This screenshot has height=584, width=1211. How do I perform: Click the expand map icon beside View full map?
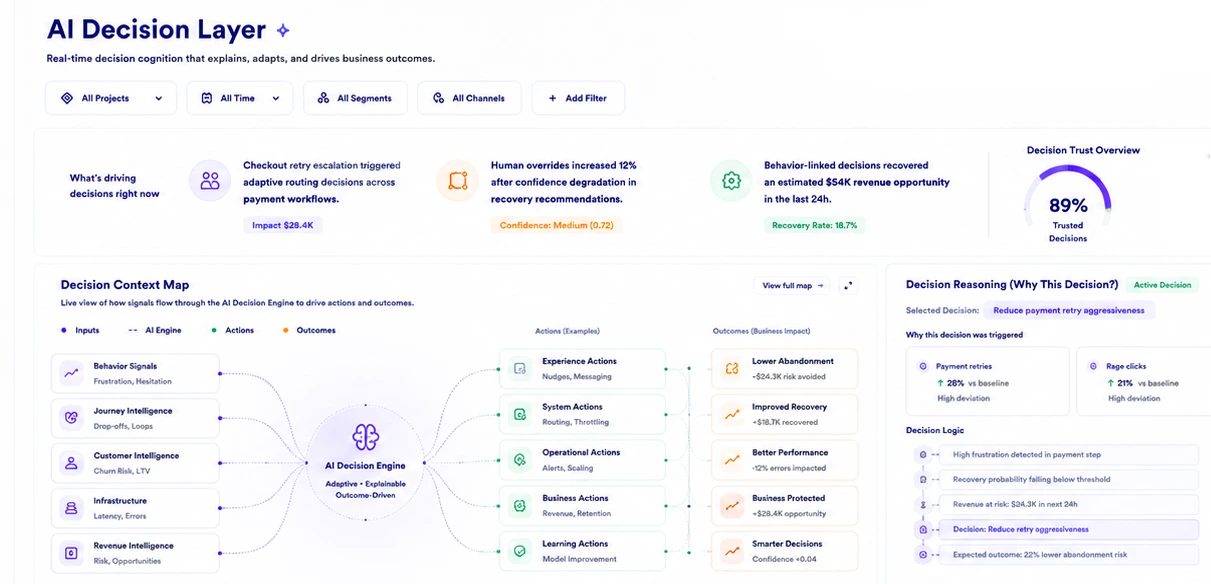pyautogui.click(x=849, y=286)
